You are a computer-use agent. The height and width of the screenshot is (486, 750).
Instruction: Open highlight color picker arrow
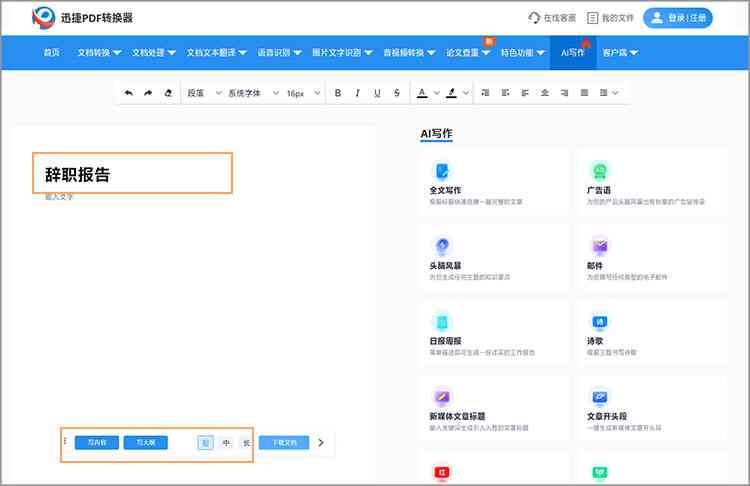[465, 93]
